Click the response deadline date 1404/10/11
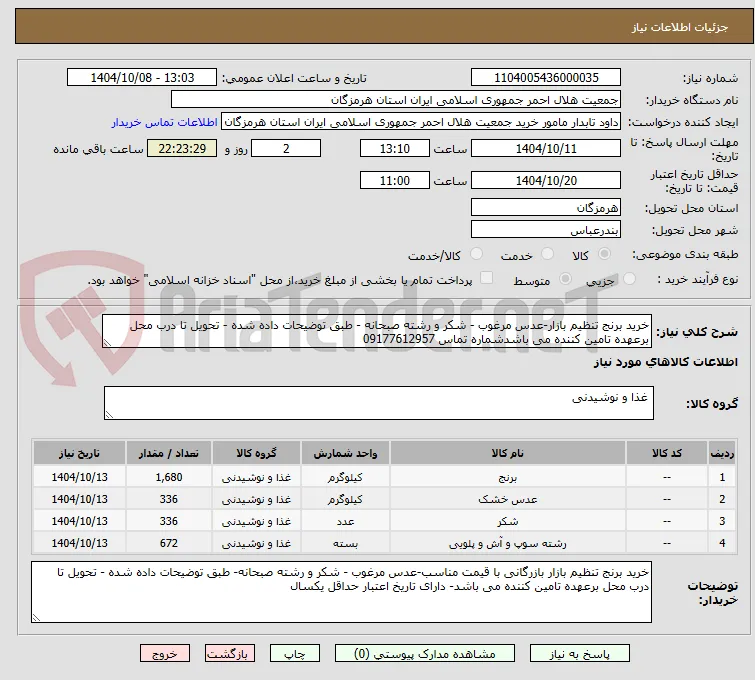 click(546, 148)
